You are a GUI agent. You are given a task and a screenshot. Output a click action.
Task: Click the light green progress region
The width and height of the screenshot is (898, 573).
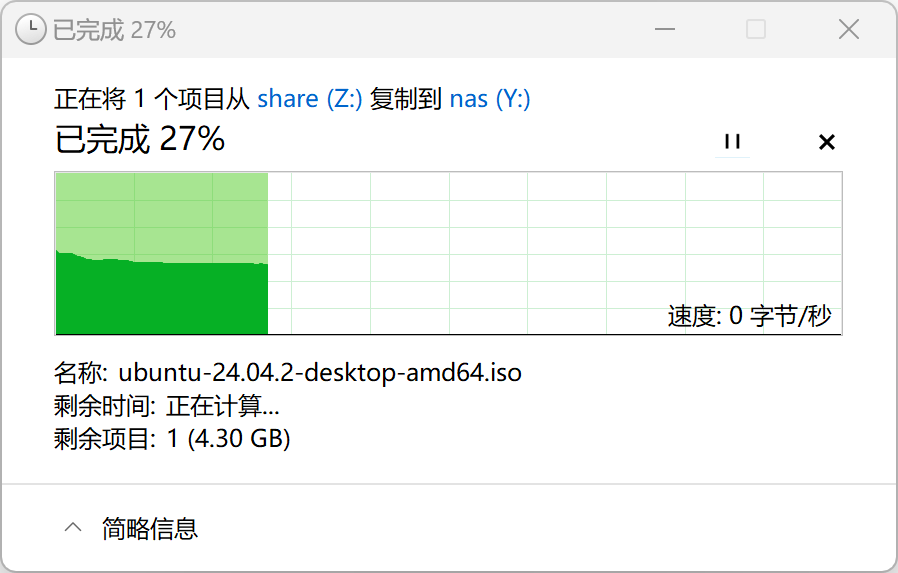point(160,210)
